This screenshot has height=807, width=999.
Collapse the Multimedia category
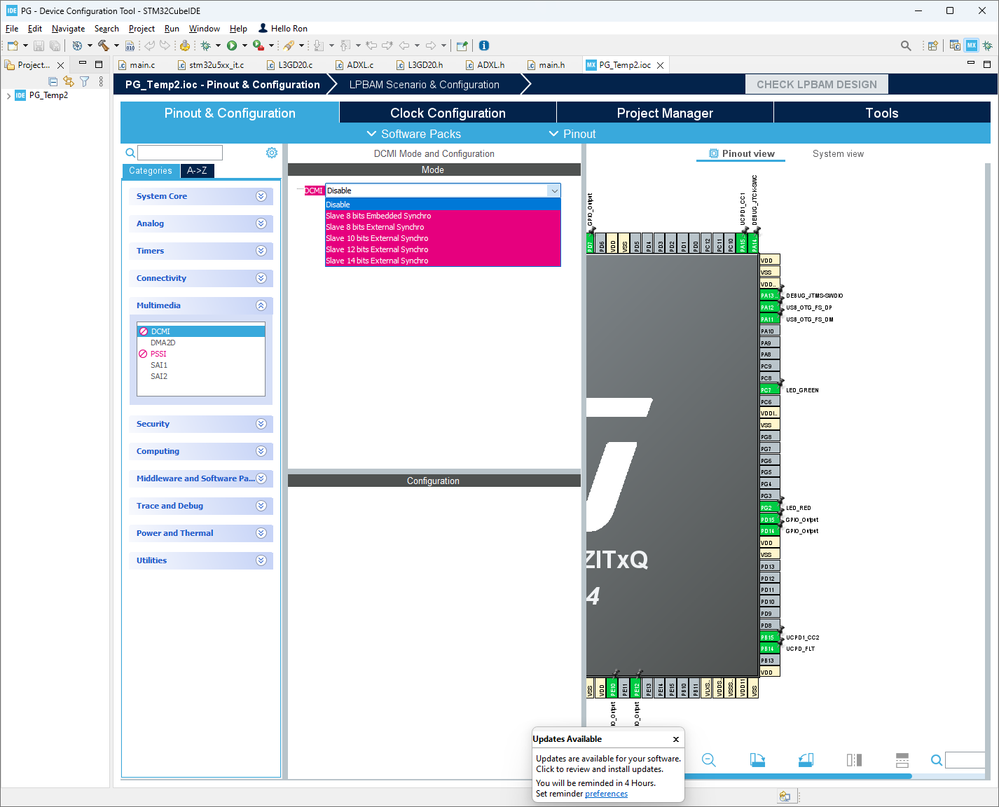(201, 306)
